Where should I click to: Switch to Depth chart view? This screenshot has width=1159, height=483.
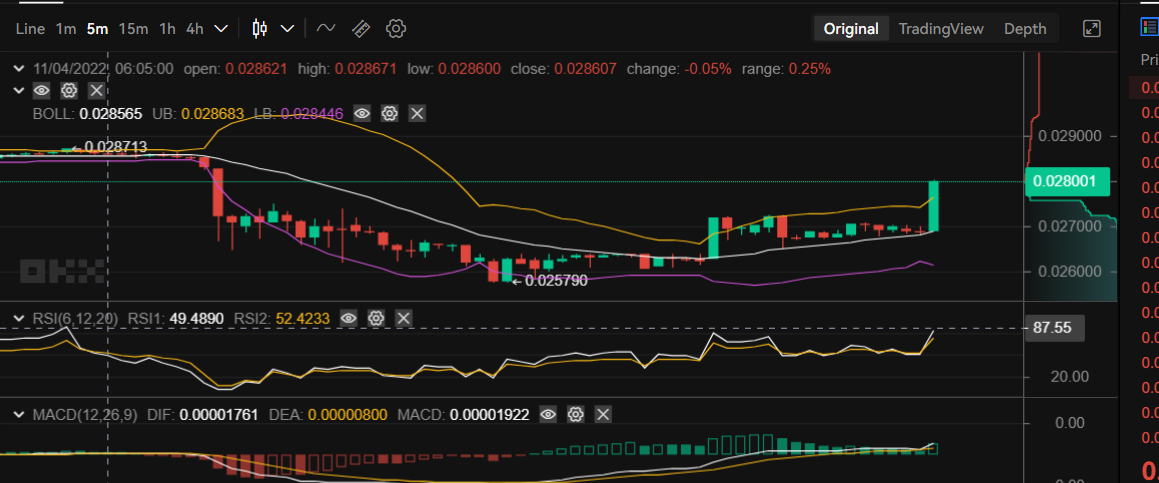(x=1024, y=29)
